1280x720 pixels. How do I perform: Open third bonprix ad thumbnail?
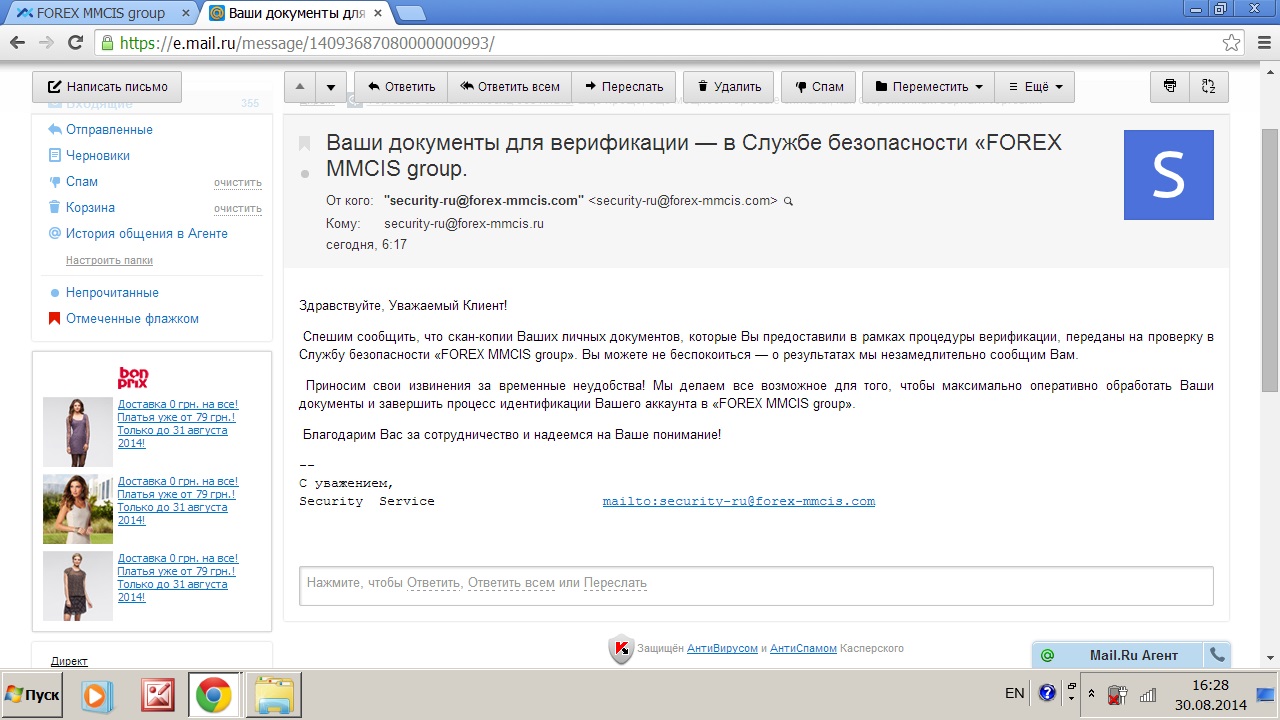(78, 586)
